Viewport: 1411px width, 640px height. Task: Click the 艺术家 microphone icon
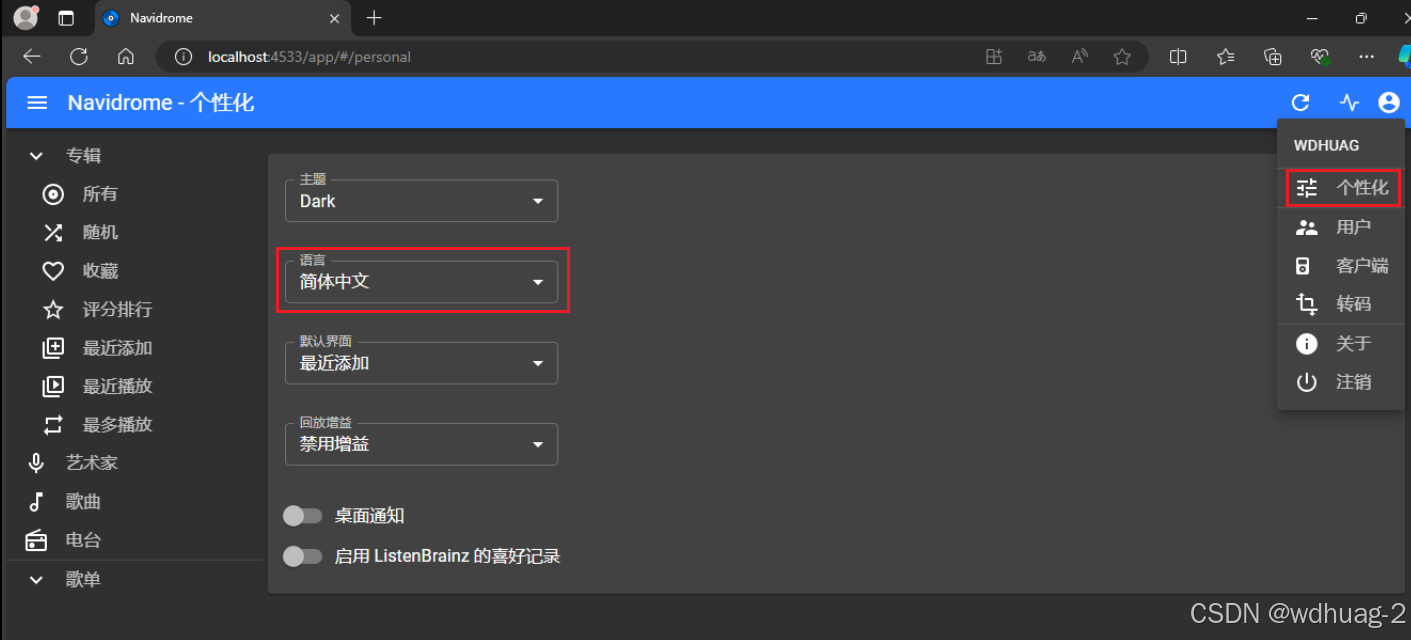click(36, 463)
